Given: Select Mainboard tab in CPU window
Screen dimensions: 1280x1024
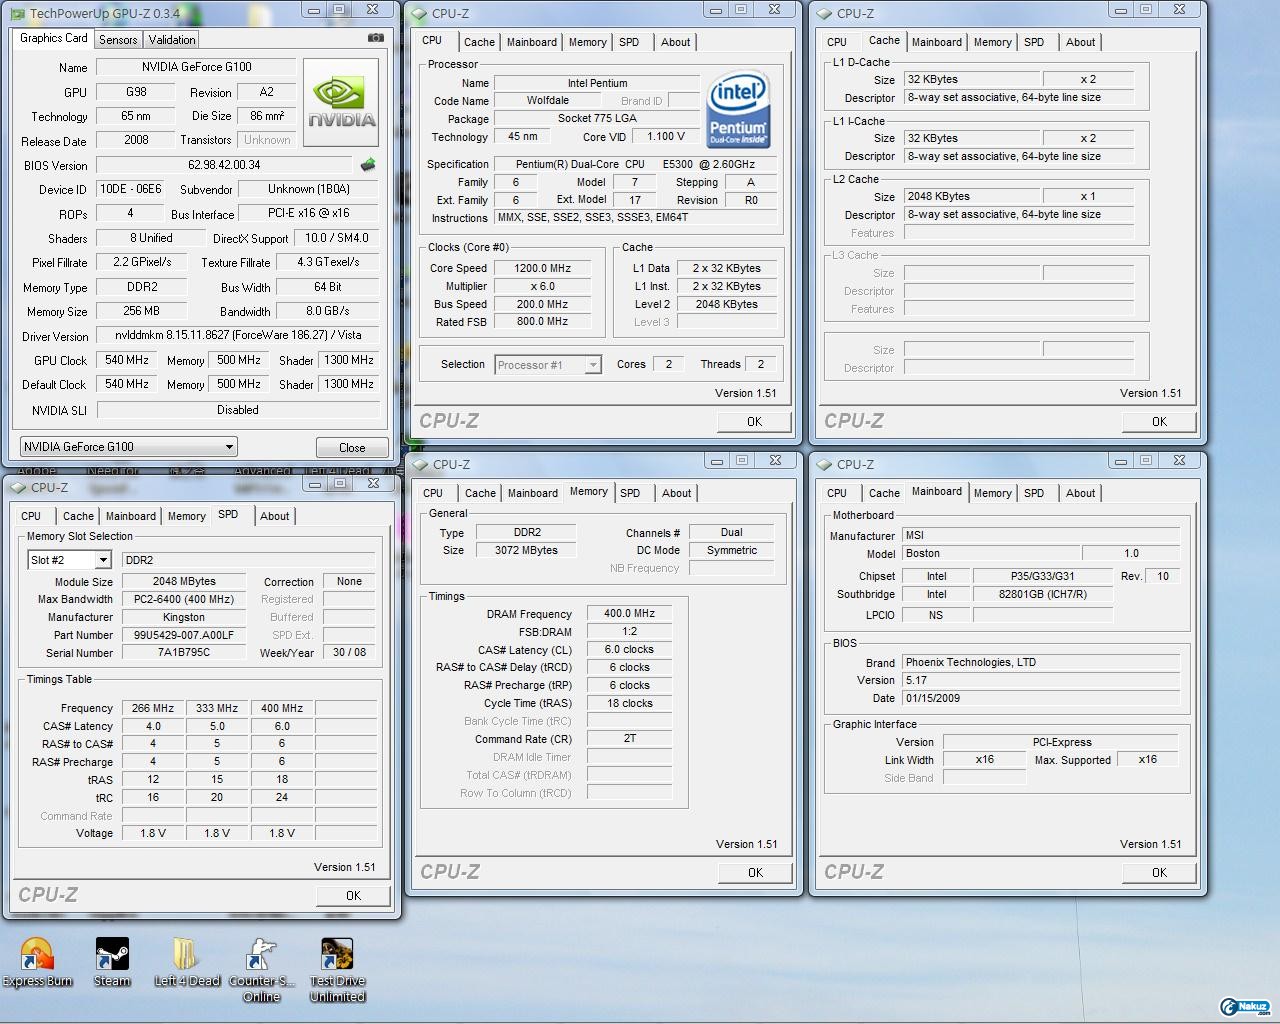Looking at the screenshot, I should pyautogui.click(x=531, y=42).
